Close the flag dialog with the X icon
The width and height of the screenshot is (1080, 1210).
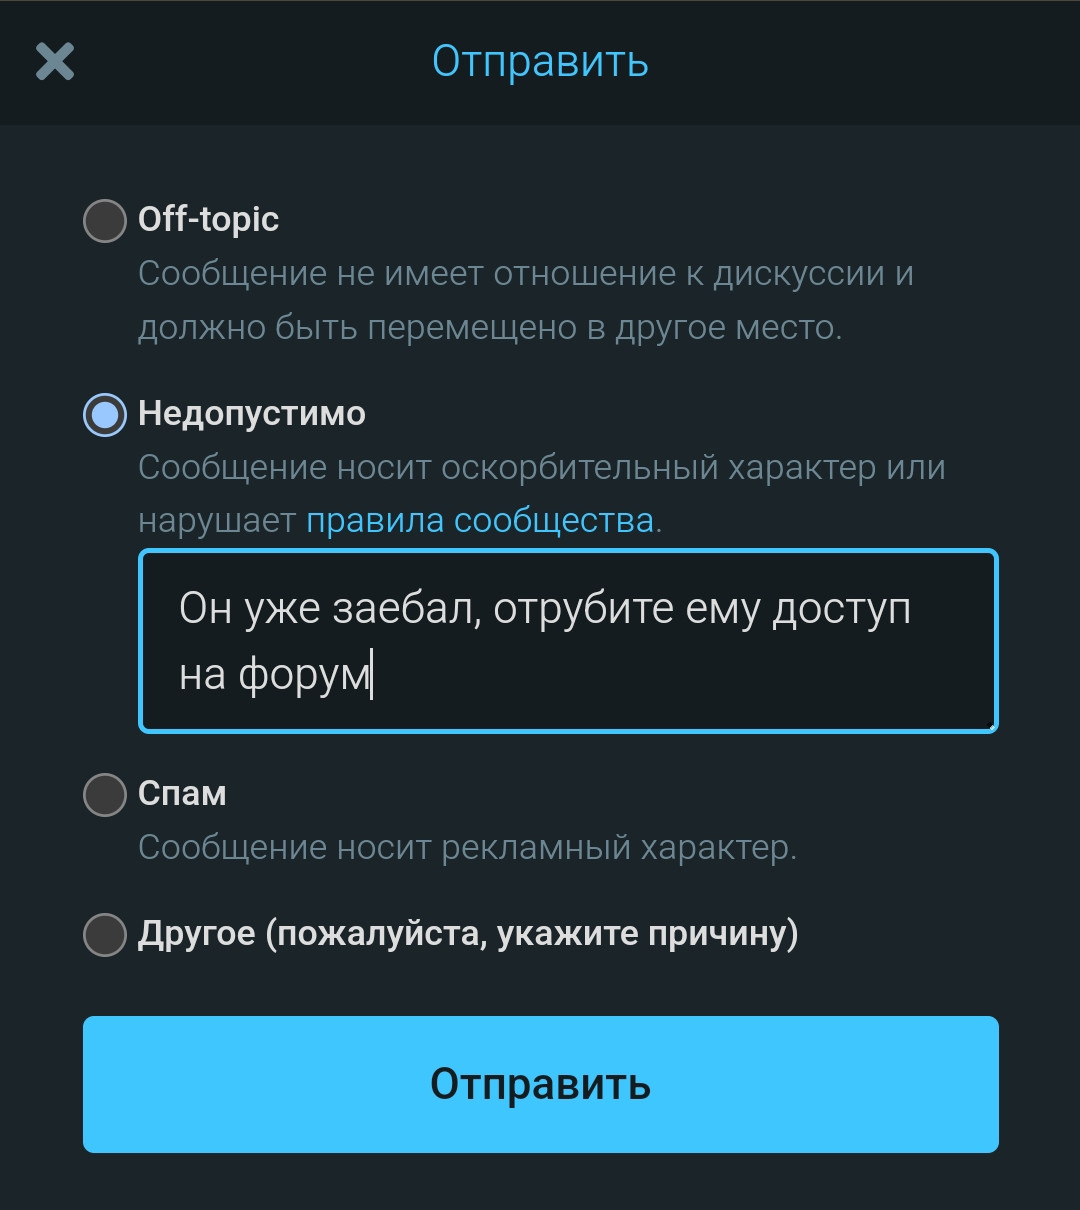(55, 62)
